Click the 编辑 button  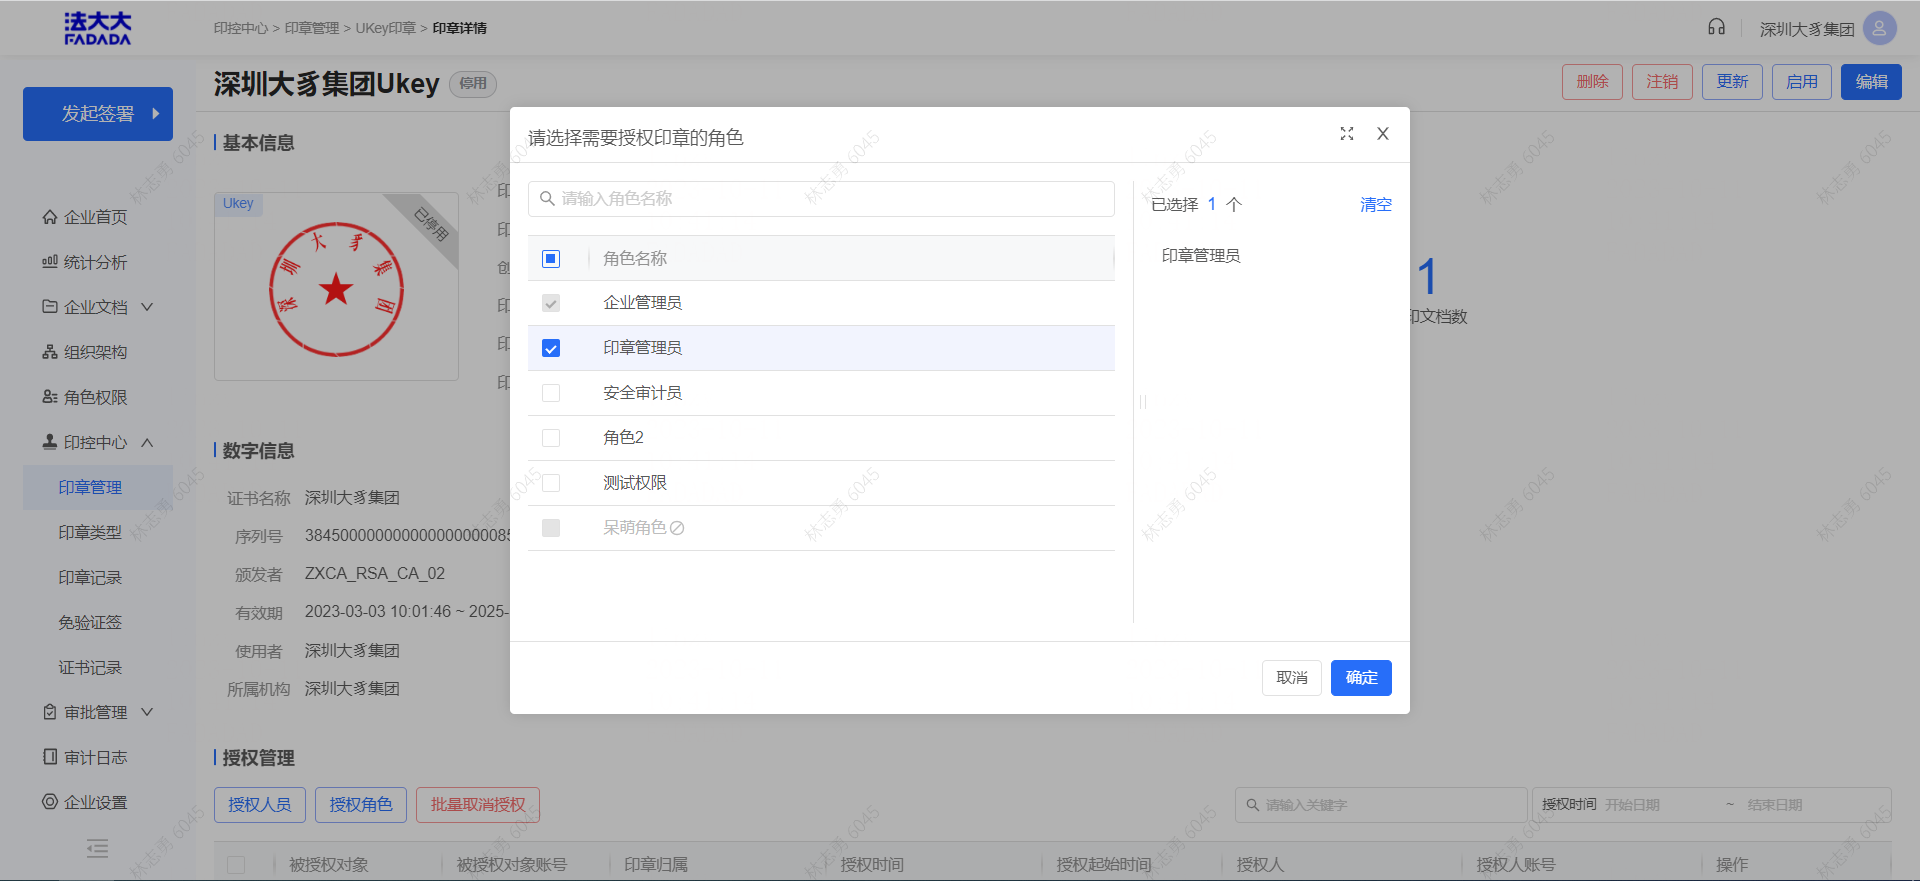coord(1871,82)
